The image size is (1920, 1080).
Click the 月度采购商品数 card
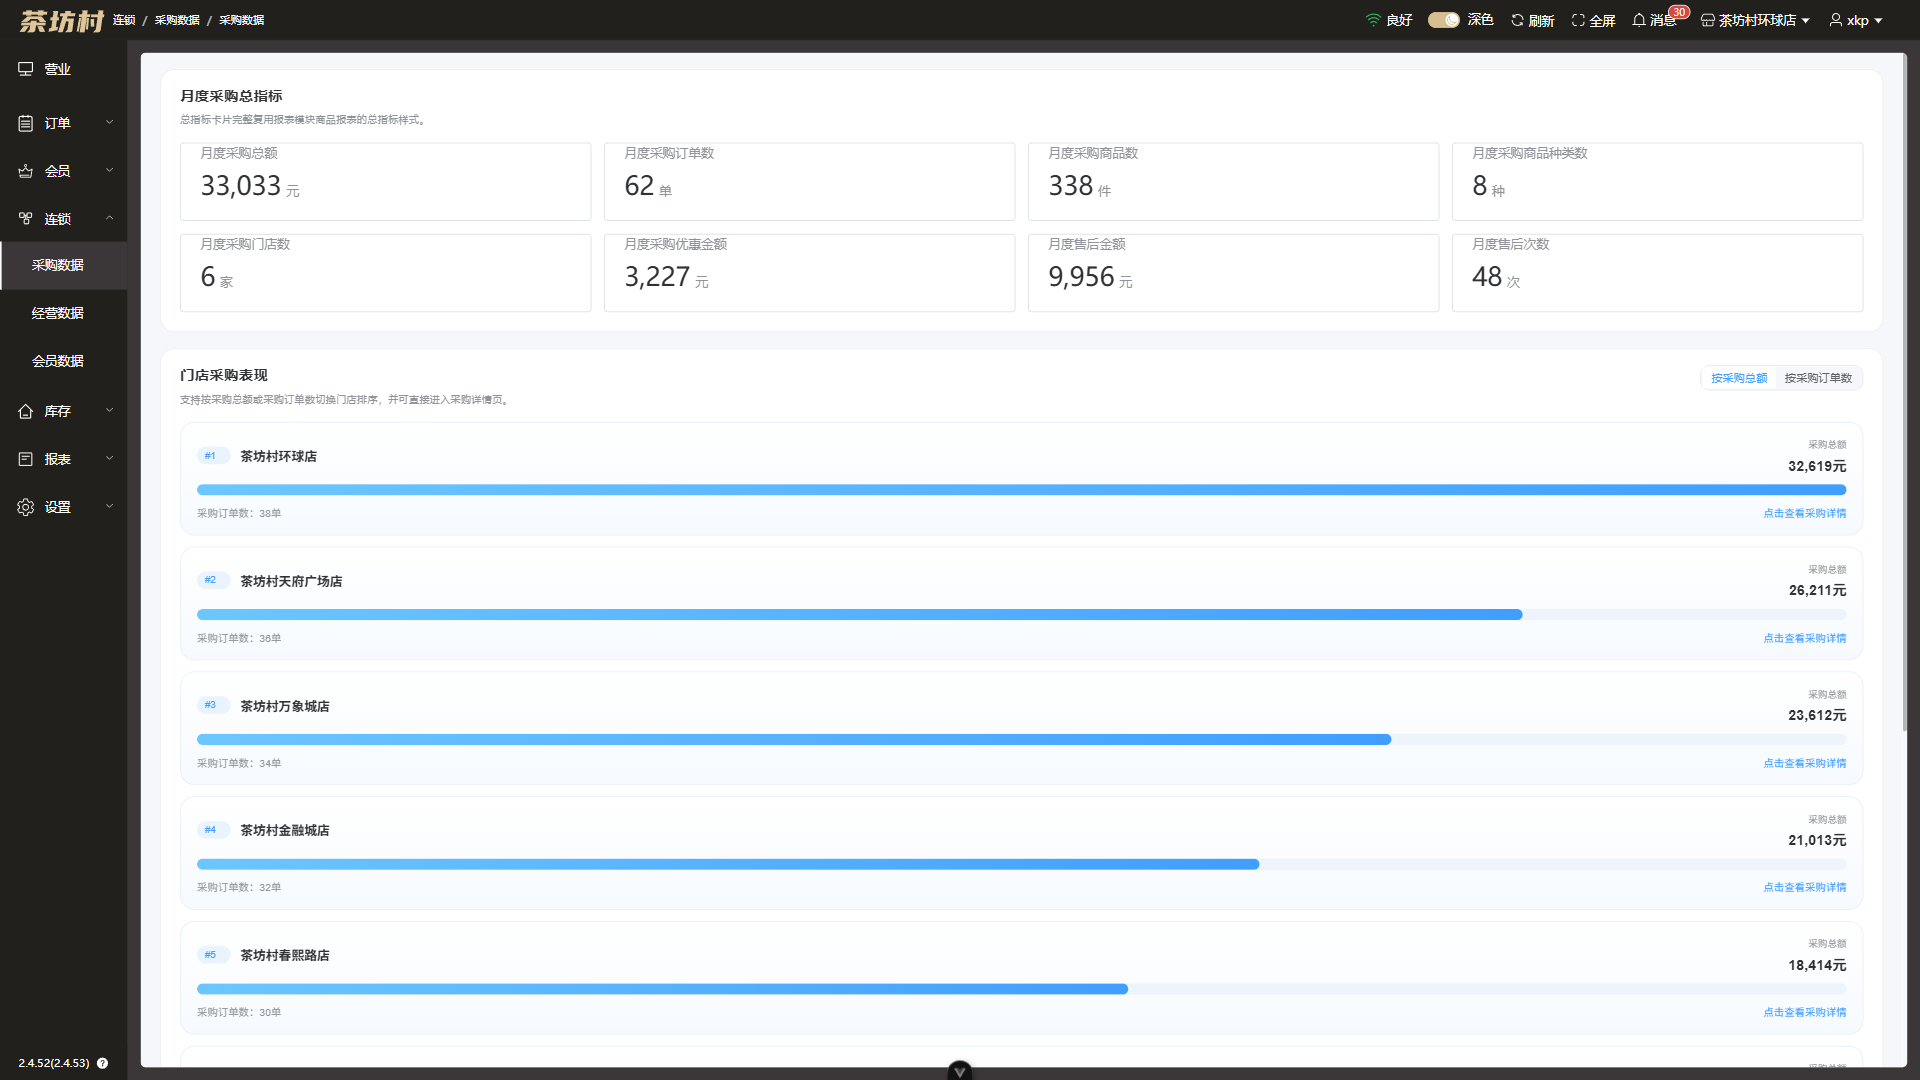pyautogui.click(x=1233, y=181)
